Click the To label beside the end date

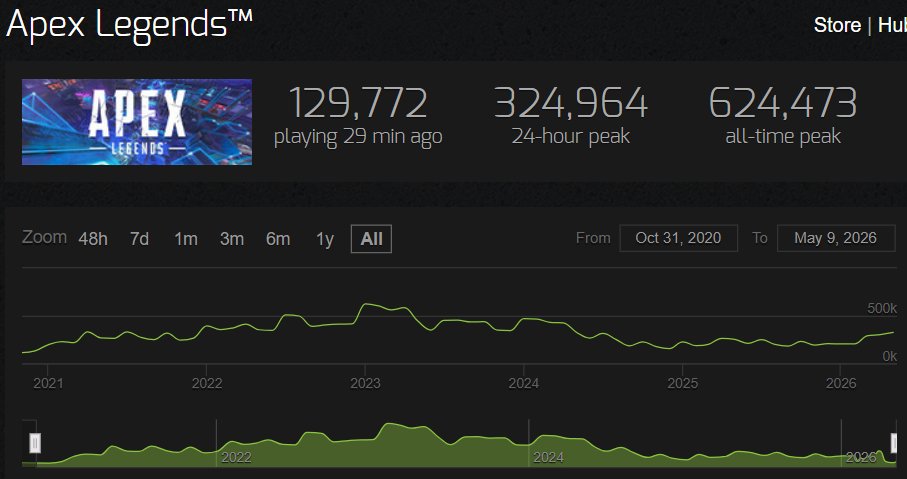click(759, 238)
